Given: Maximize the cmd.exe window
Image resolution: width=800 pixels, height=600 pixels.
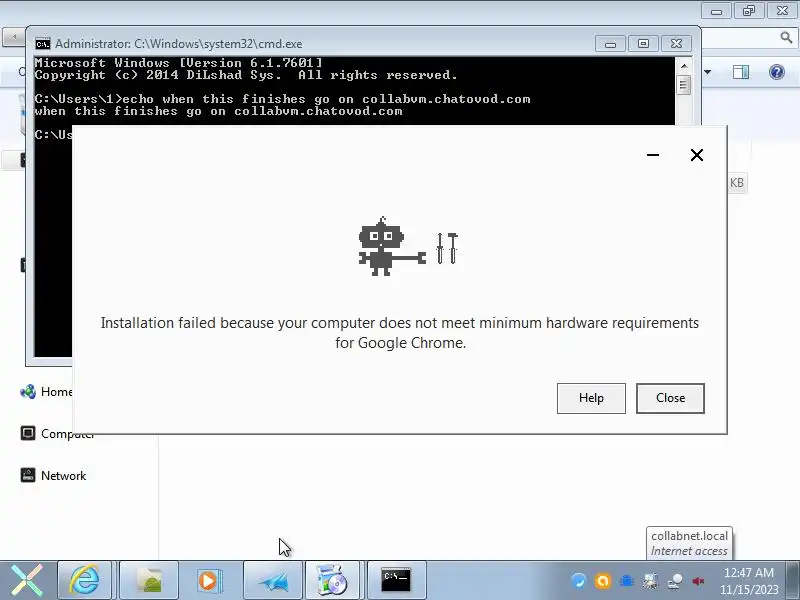Looking at the screenshot, I should point(643,44).
